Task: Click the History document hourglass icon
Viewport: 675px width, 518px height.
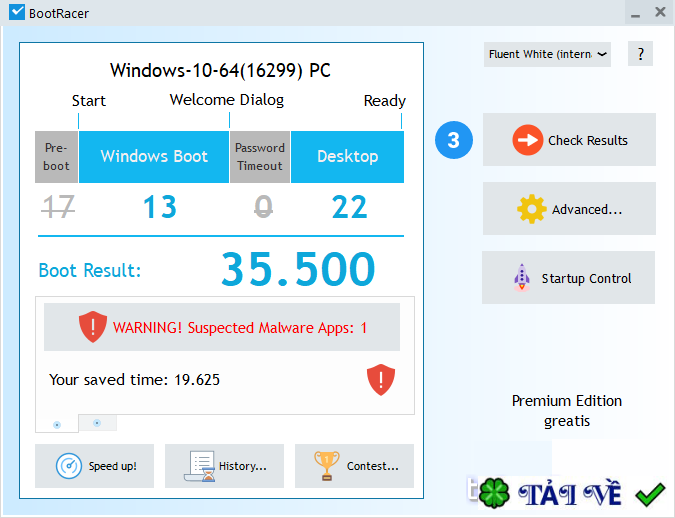Action: pyautogui.click(x=200, y=466)
